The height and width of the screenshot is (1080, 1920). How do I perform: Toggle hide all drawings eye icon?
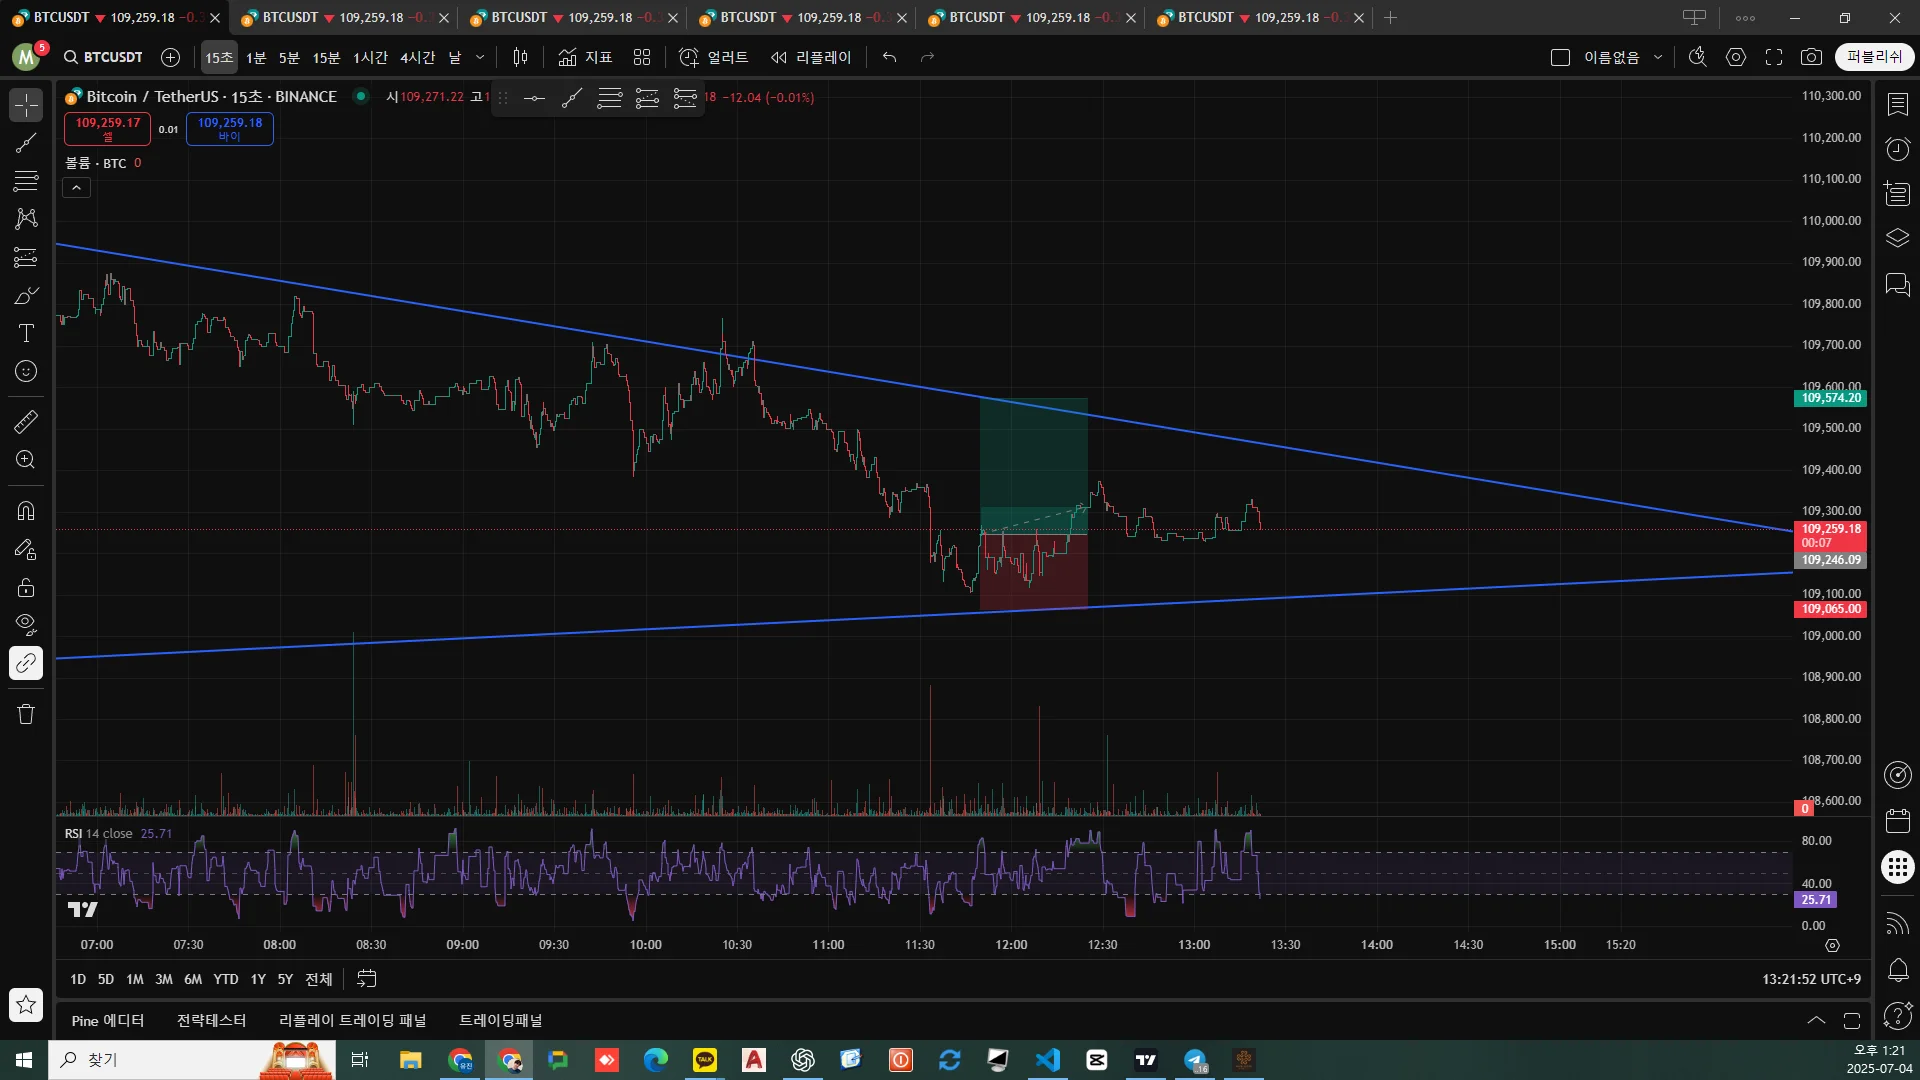coord(26,625)
